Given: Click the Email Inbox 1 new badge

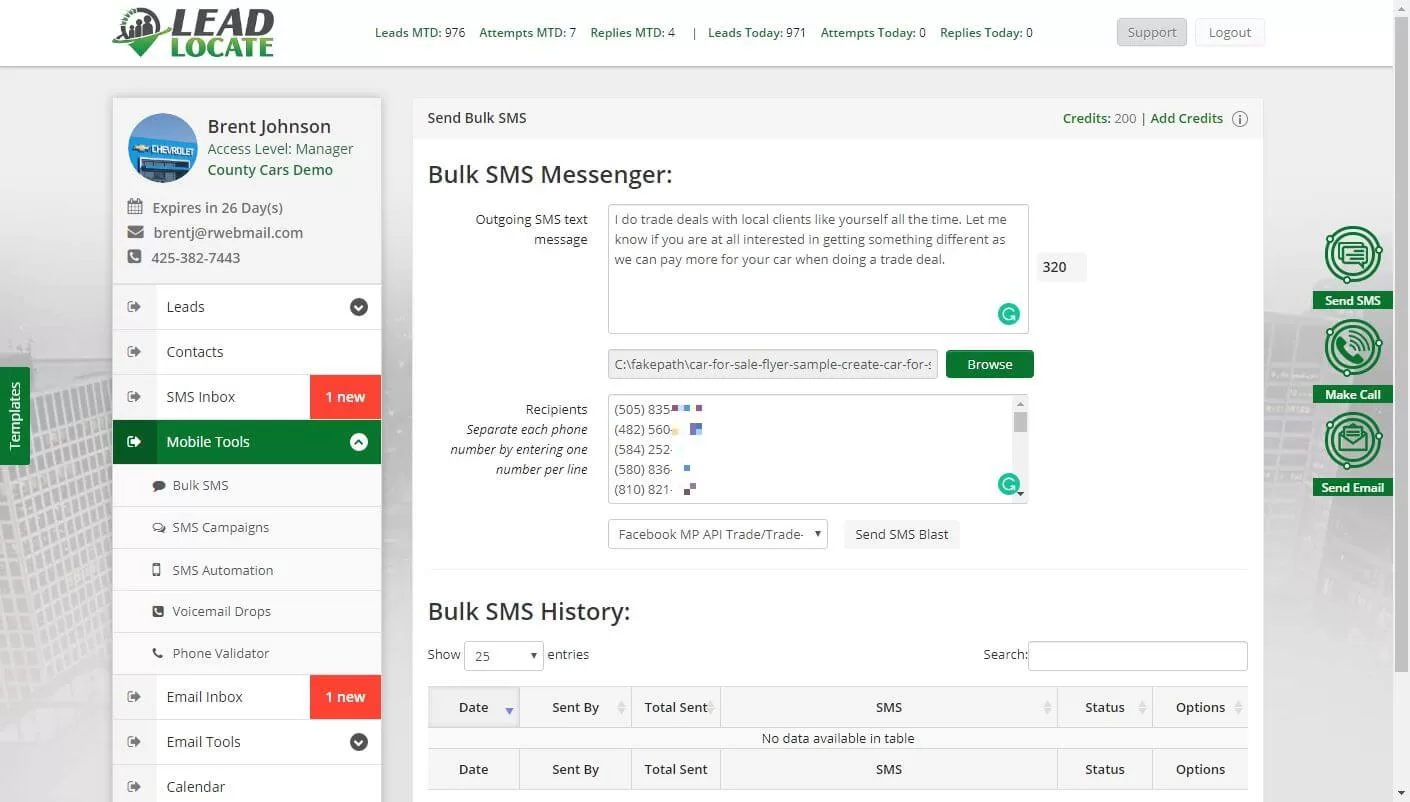Looking at the screenshot, I should [x=345, y=697].
